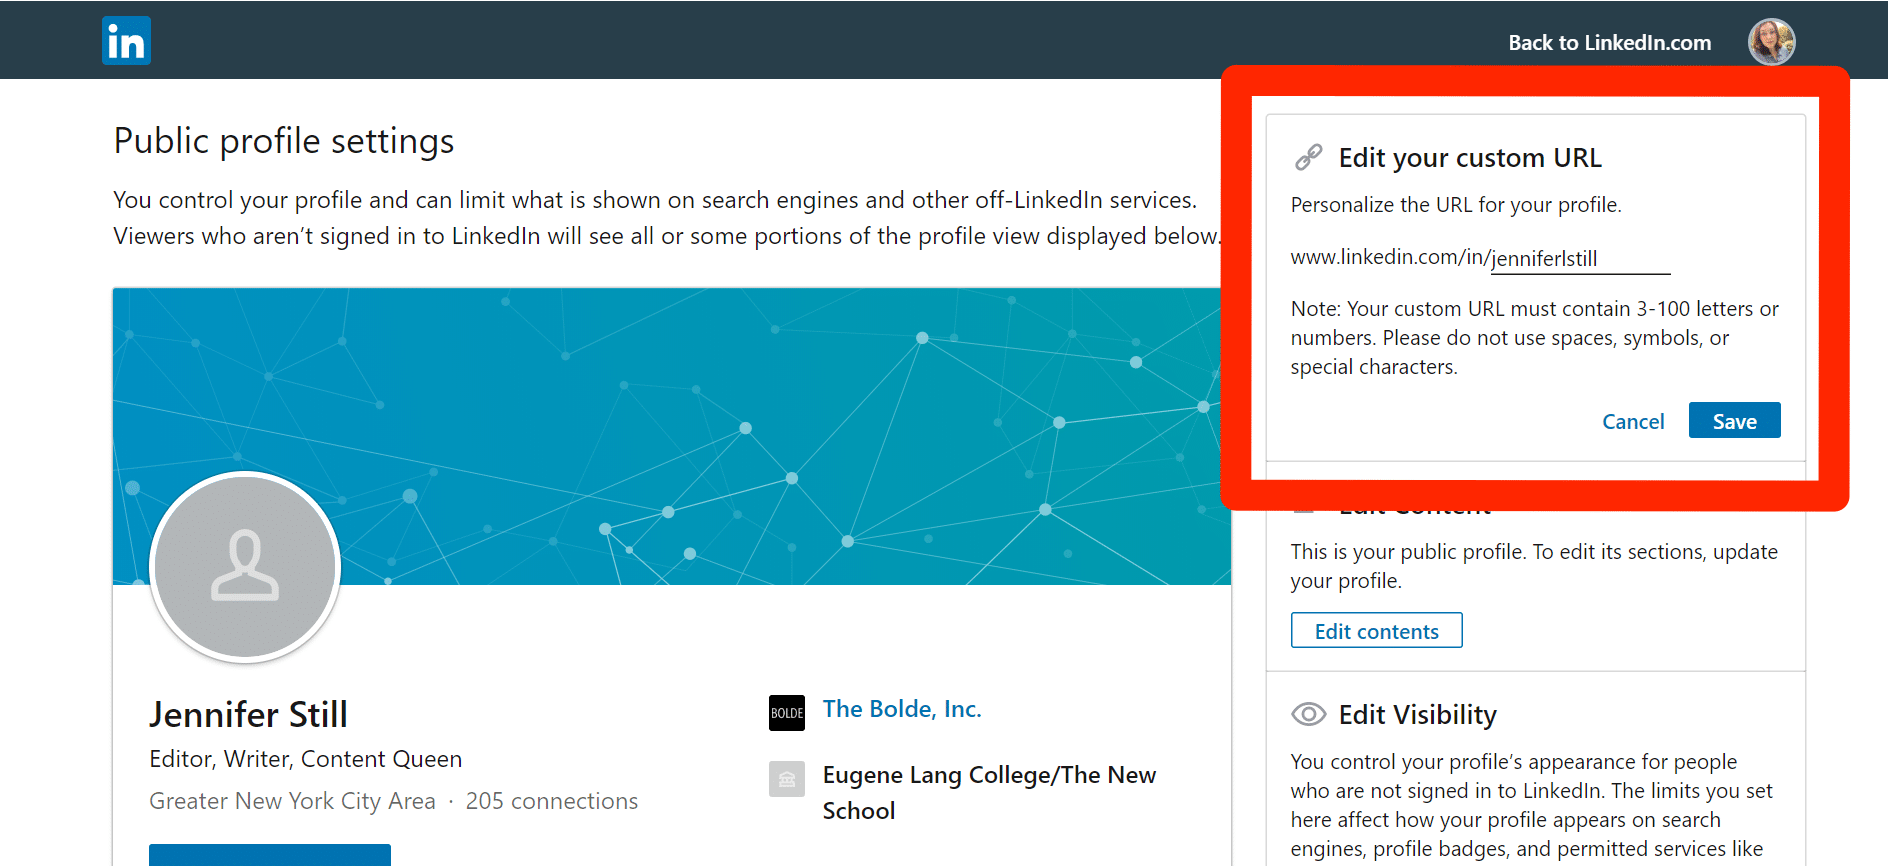Click the chain link icon beside custom URL
1888x866 pixels.
click(x=1308, y=157)
